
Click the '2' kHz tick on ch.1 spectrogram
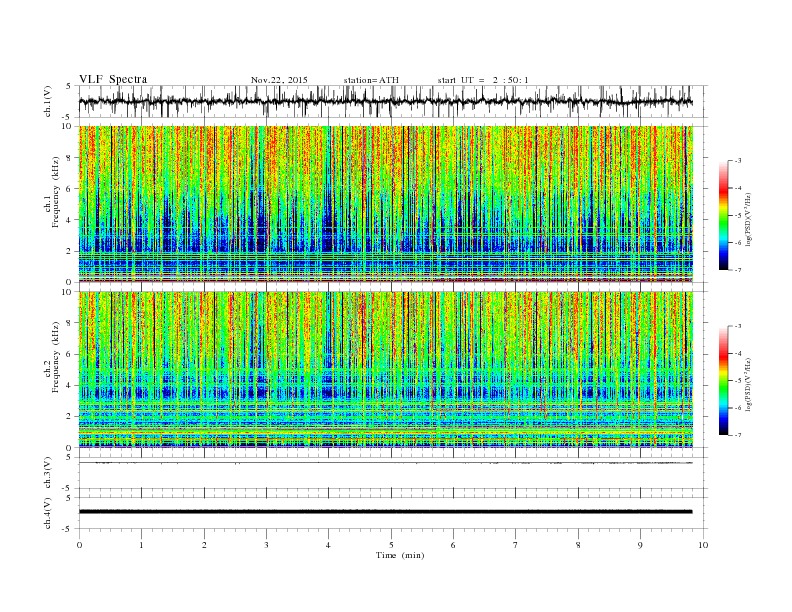pyautogui.click(x=70, y=251)
